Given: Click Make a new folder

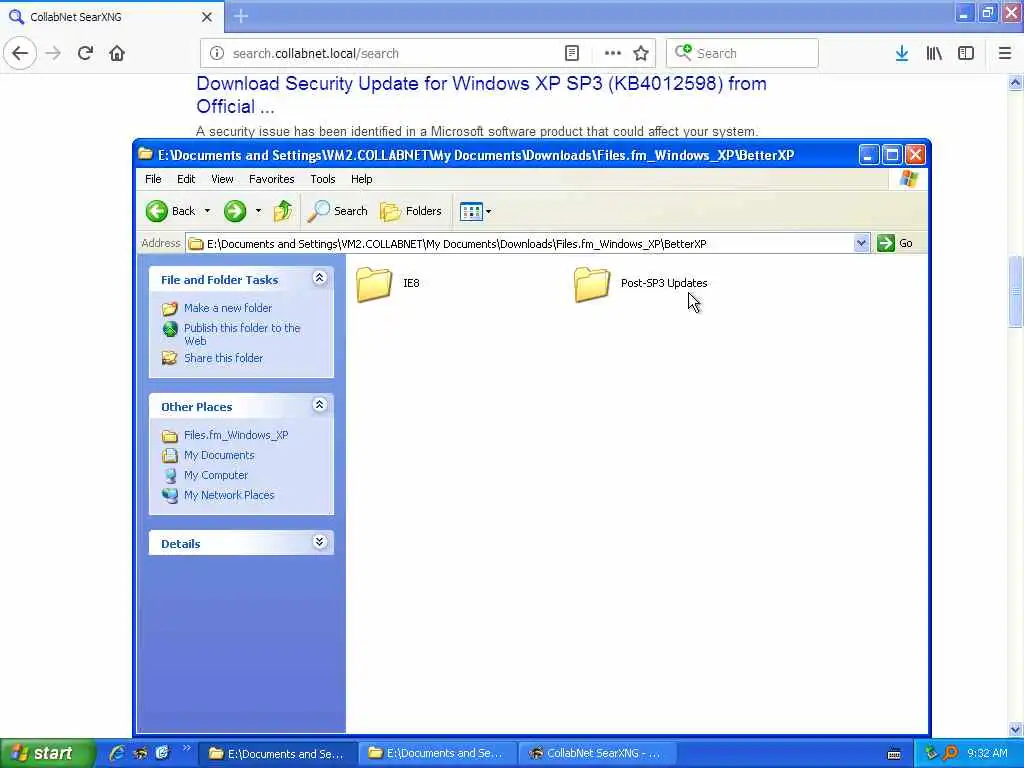Looking at the screenshot, I should coord(228,308).
